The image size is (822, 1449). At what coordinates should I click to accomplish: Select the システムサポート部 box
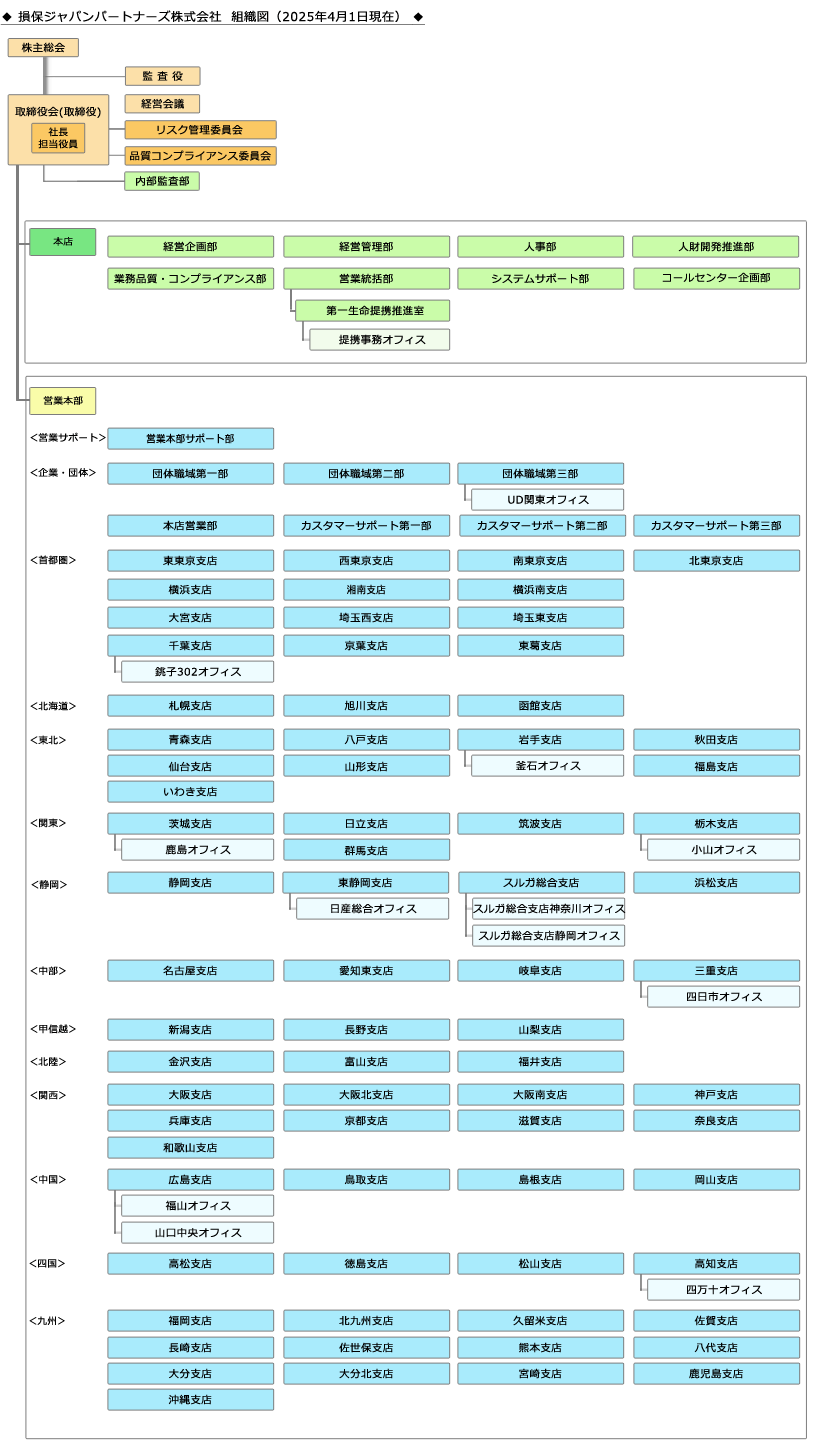(x=541, y=279)
